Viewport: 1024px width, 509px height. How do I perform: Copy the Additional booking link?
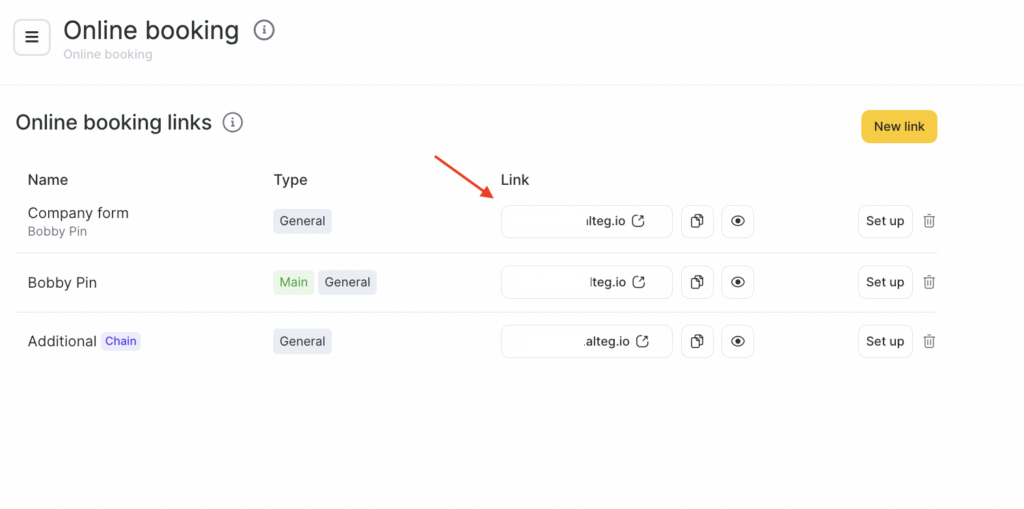pos(697,341)
